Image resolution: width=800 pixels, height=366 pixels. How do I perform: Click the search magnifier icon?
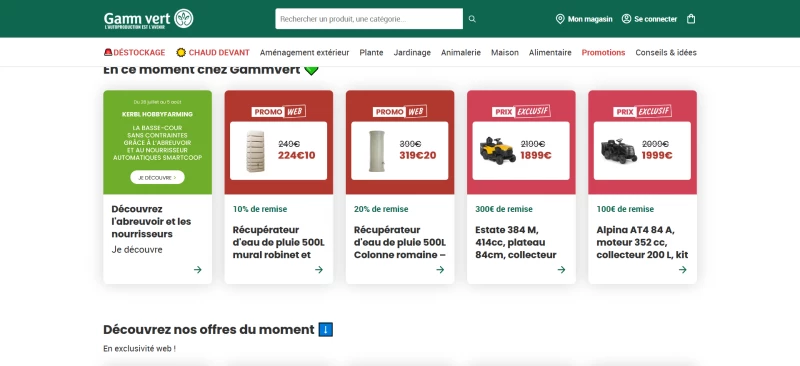472,19
